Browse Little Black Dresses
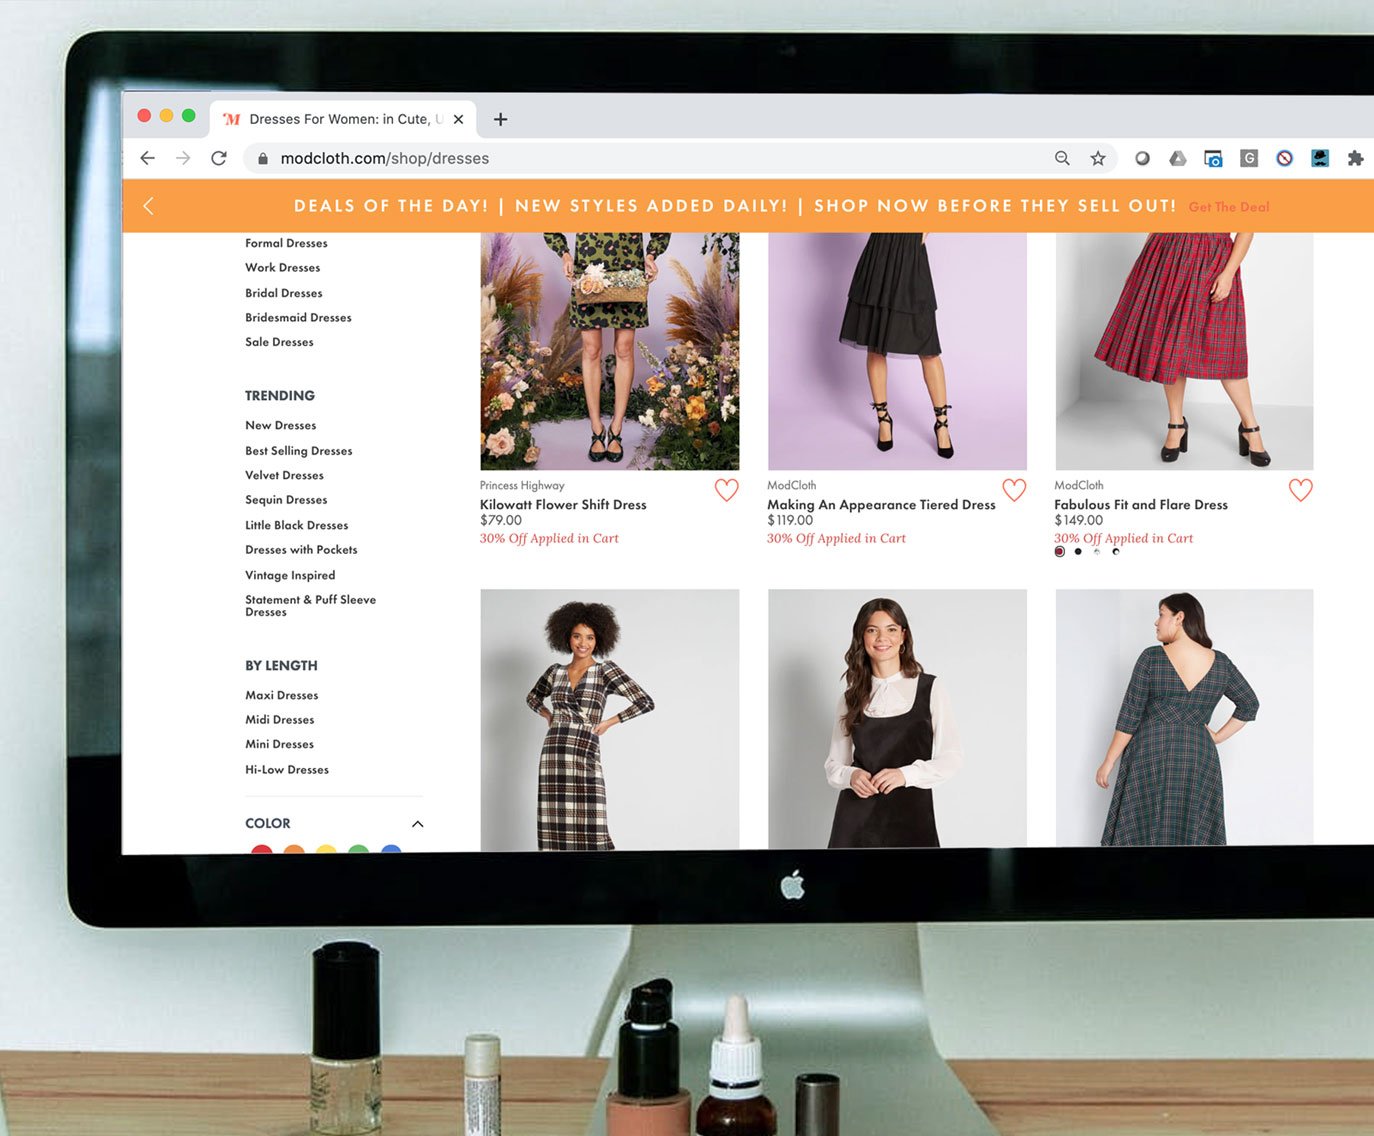This screenshot has width=1374, height=1136. (297, 525)
